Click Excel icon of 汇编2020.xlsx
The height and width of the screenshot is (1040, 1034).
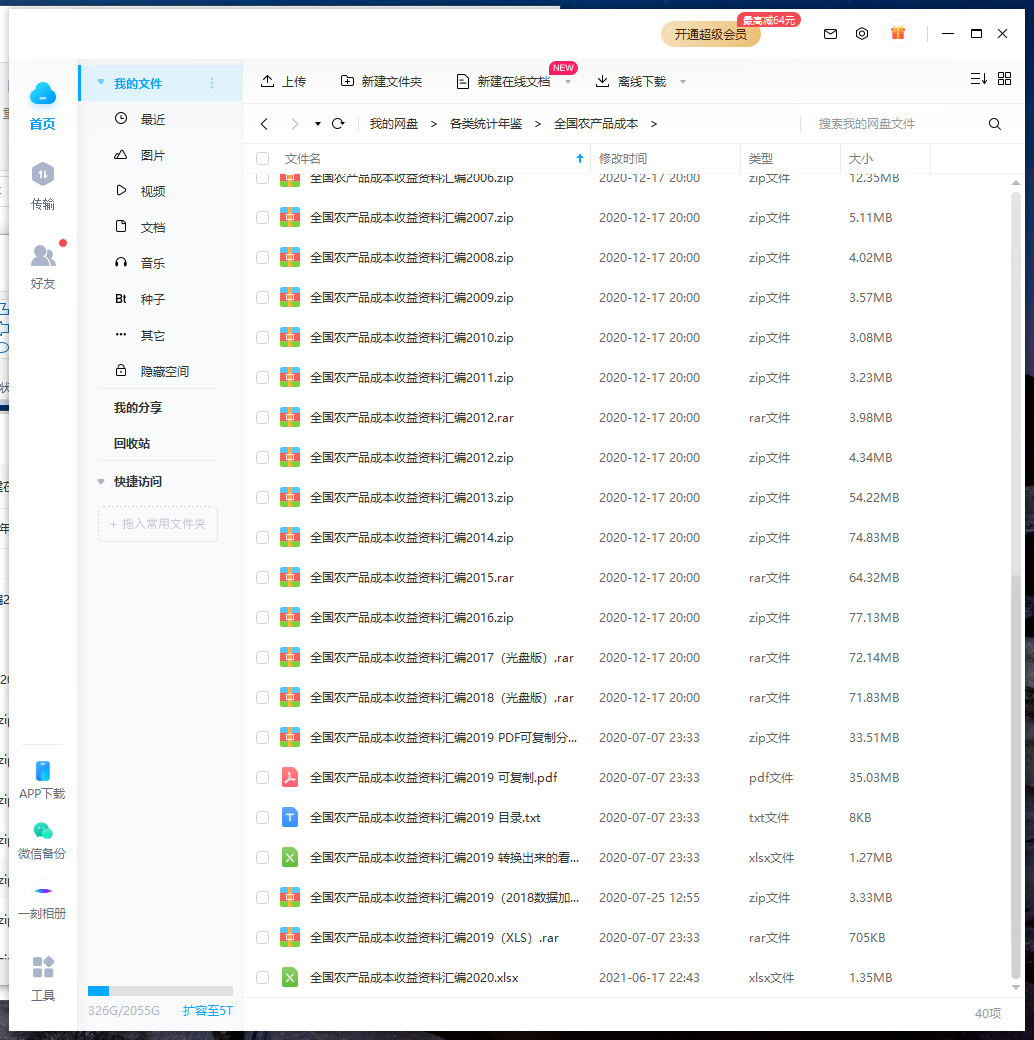click(x=290, y=977)
